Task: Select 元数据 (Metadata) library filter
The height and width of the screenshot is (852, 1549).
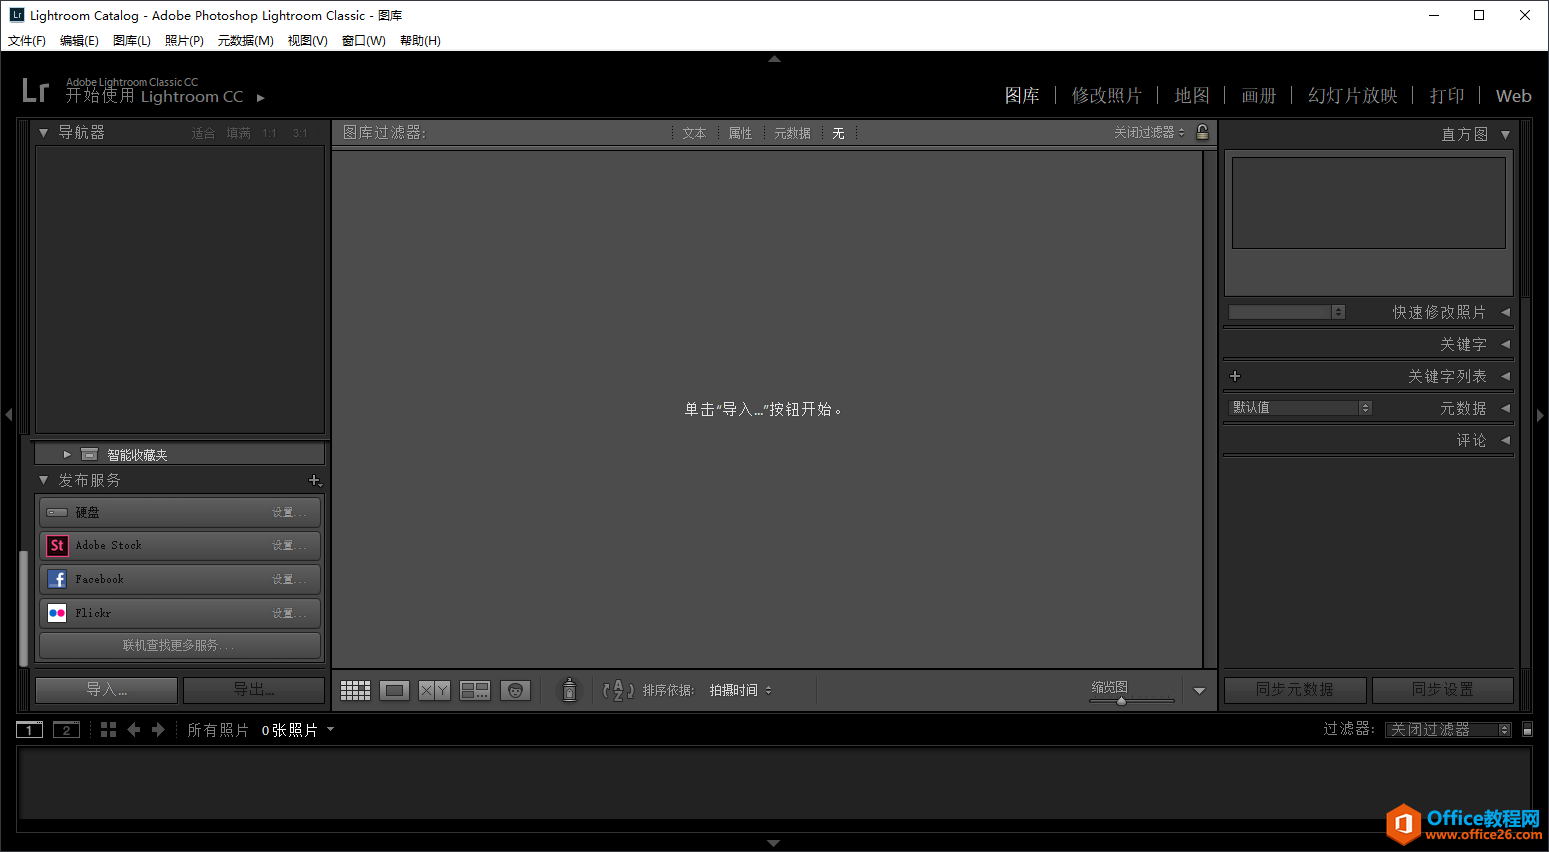Action: [792, 133]
